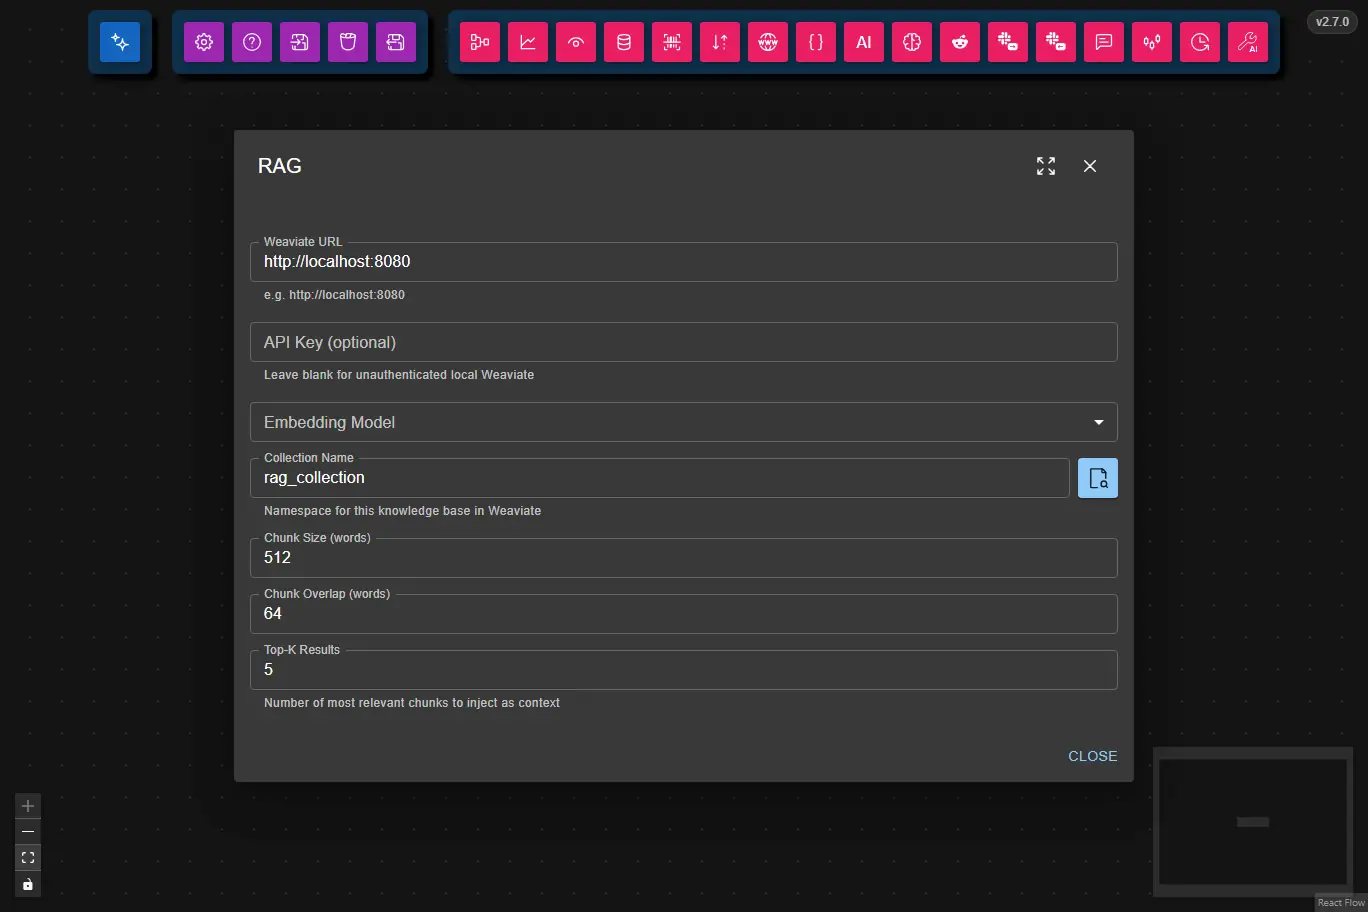Click the database cylinder toolbar icon
This screenshot has height=912, width=1368.
pyautogui.click(x=624, y=42)
